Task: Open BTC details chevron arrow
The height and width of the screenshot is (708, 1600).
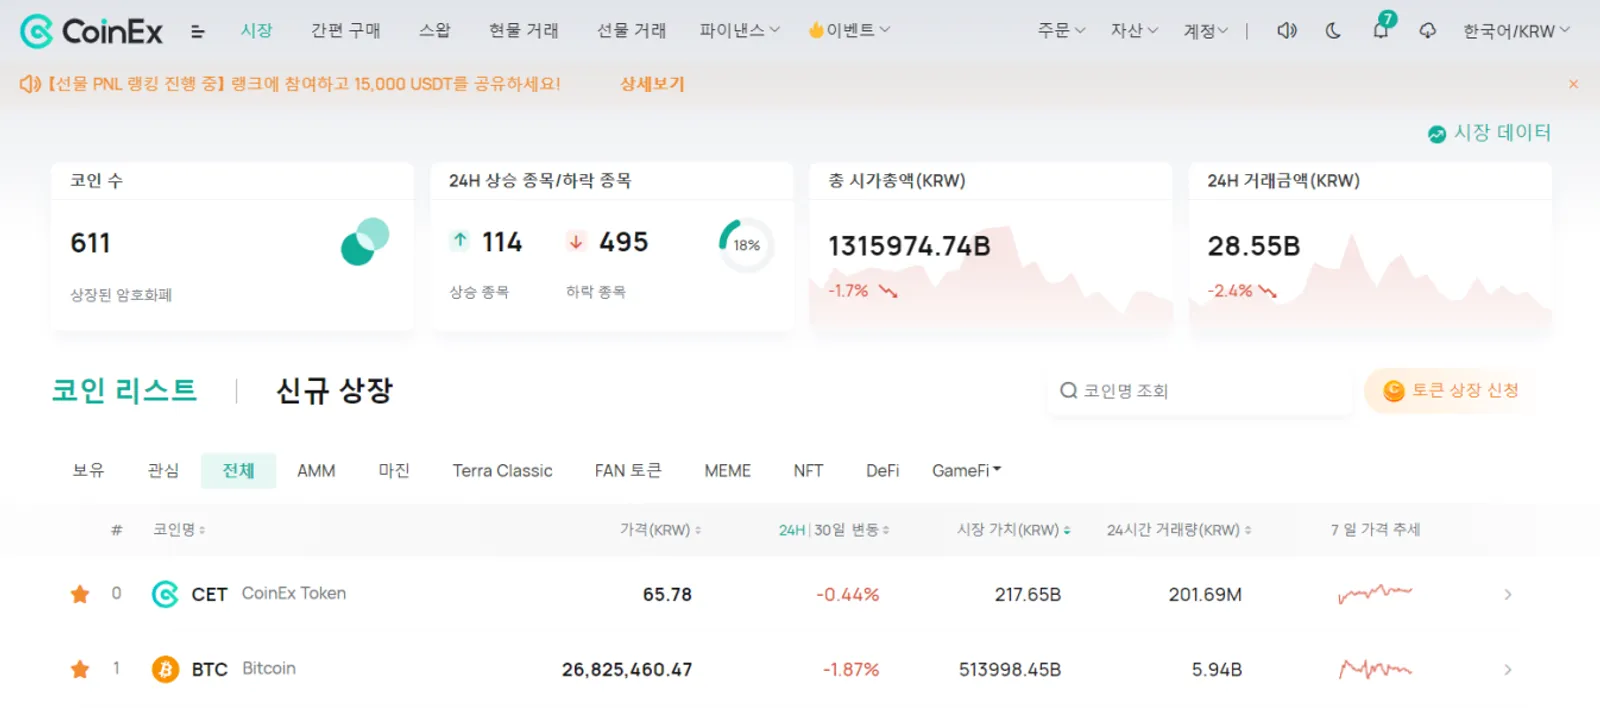Action: [1508, 669]
